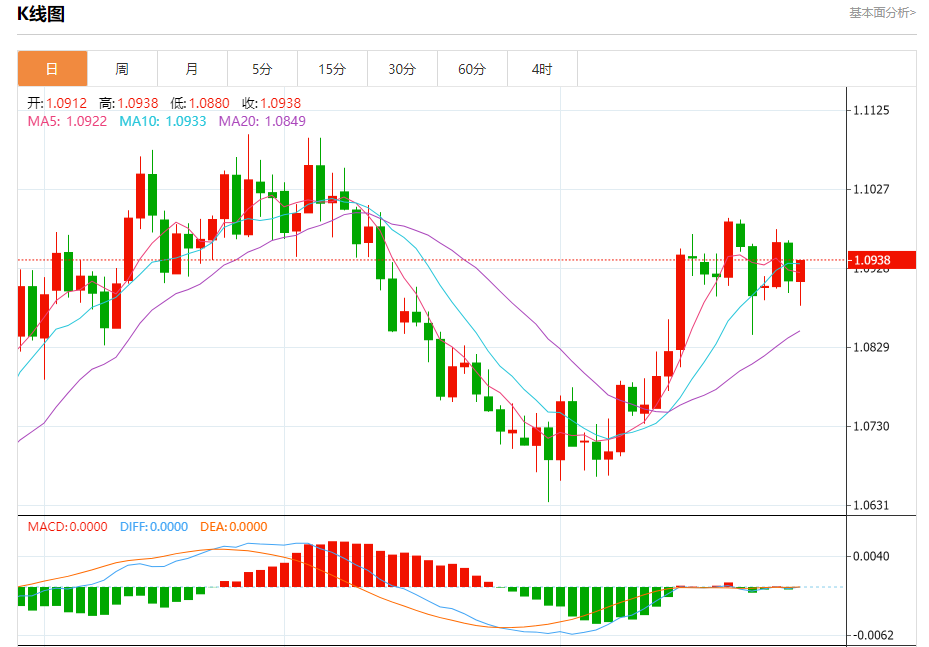929x647 pixels.
Task: Click the 开:1.0912 open price value
Action: [x=57, y=103]
